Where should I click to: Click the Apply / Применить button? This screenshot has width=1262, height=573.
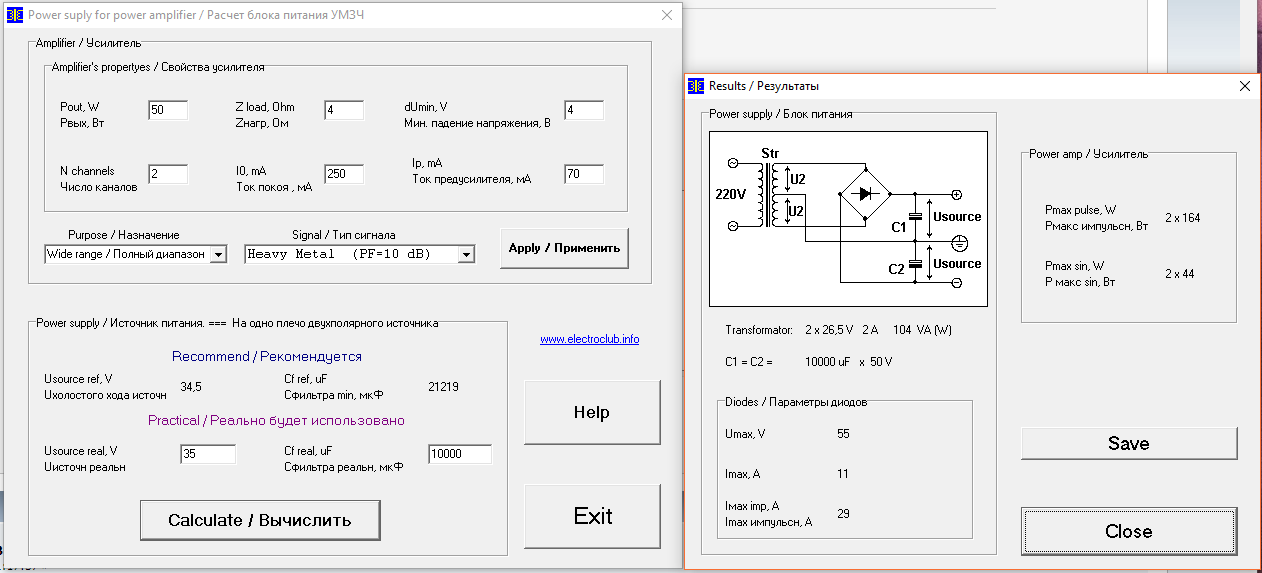tap(564, 248)
